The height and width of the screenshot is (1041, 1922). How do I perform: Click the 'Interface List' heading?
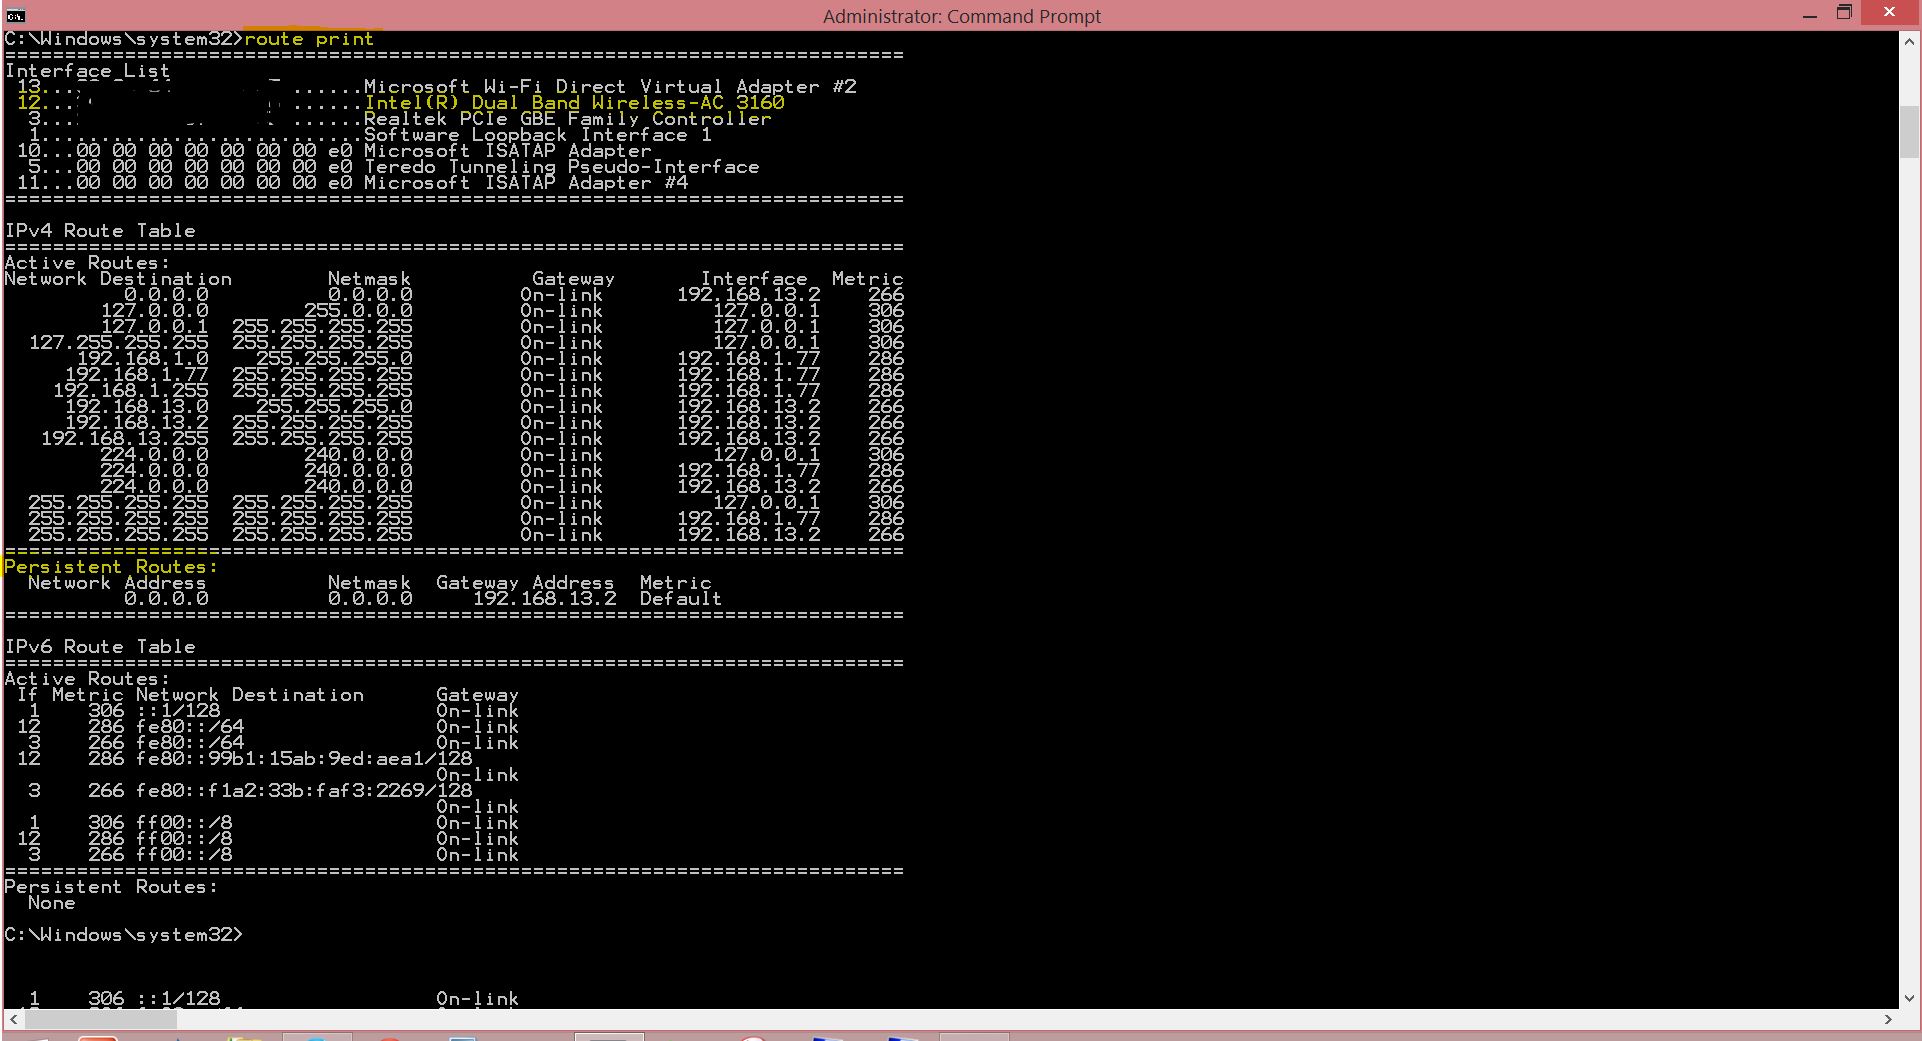coord(88,71)
